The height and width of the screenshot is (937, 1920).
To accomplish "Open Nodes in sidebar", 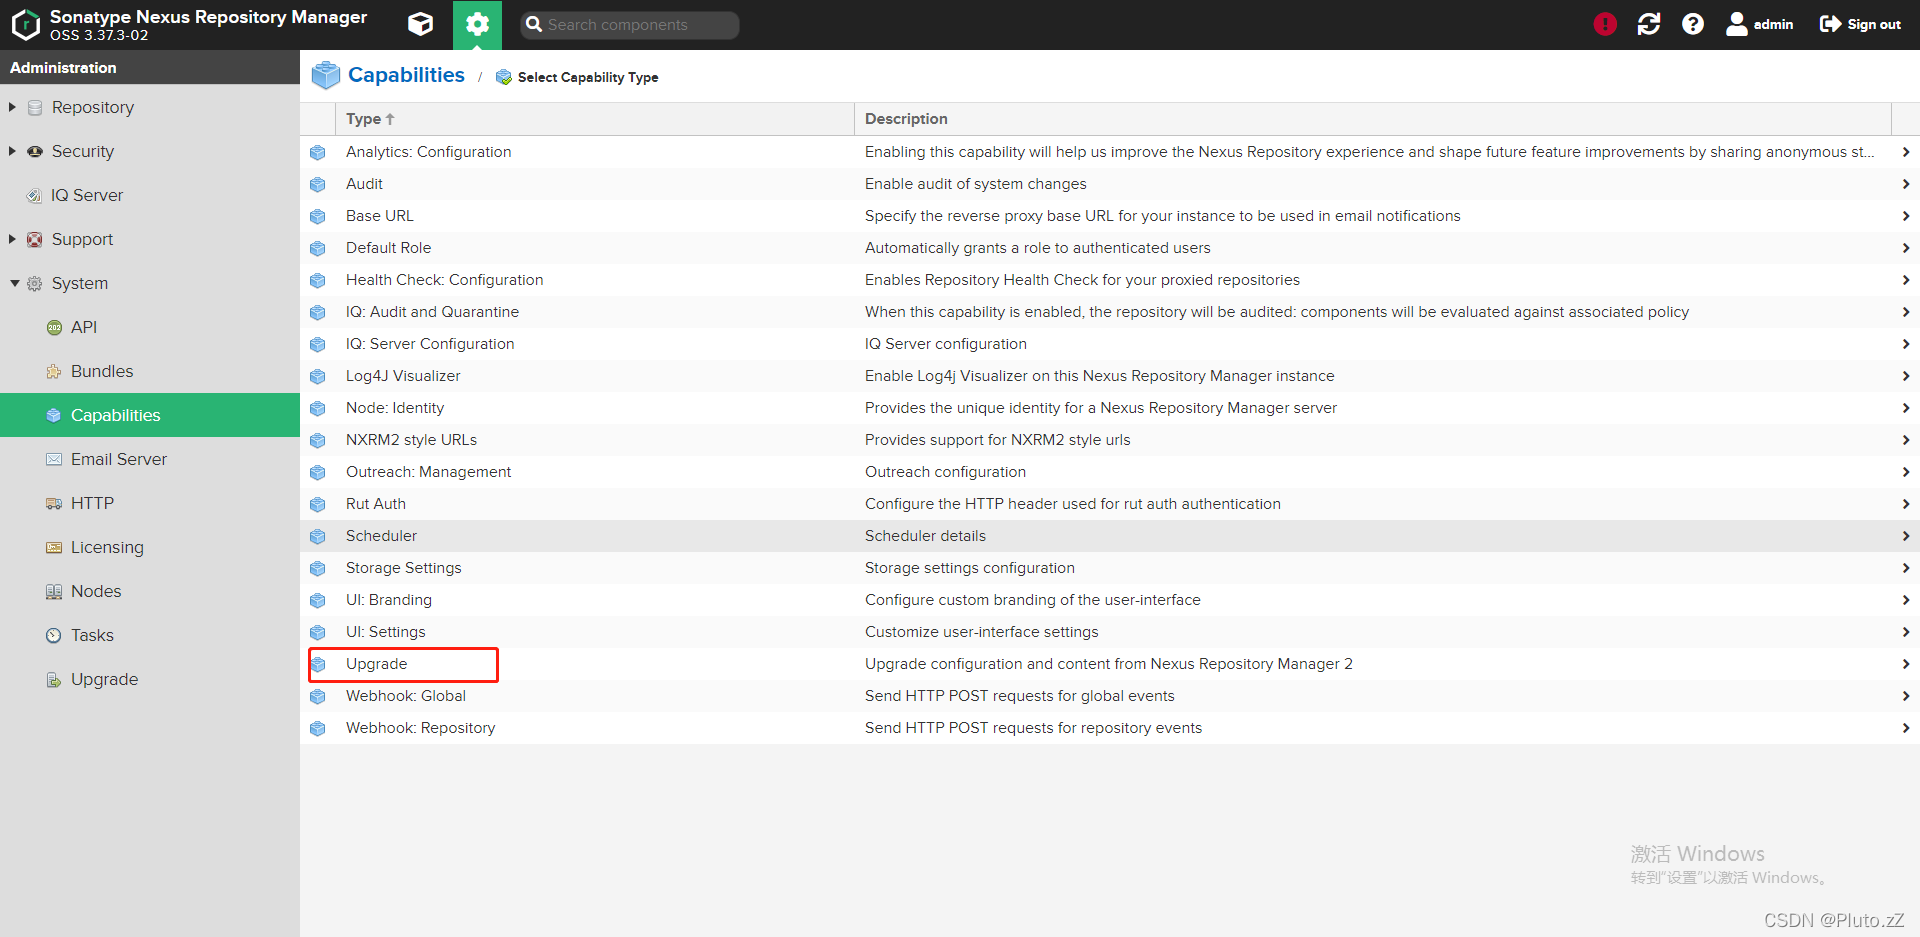I will (96, 591).
